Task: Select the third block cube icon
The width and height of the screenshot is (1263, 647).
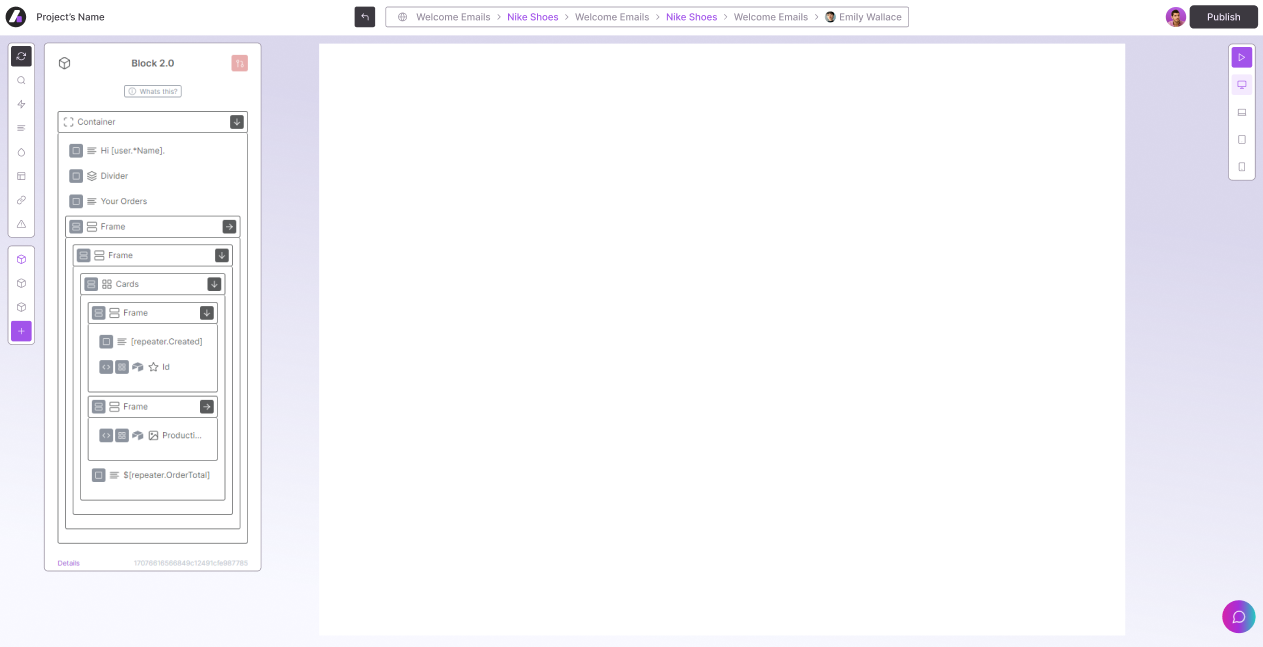Action: [21, 307]
